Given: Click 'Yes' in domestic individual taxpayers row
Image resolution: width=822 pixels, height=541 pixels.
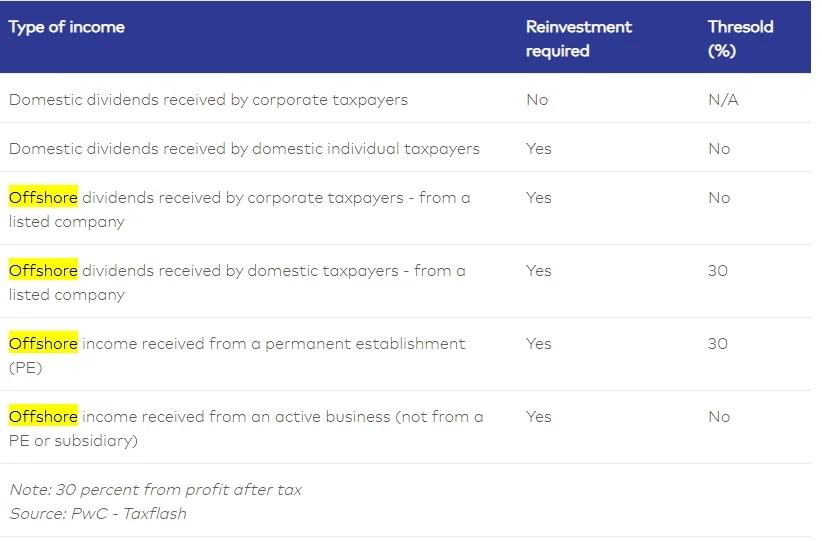Looking at the screenshot, I should click(x=538, y=148).
